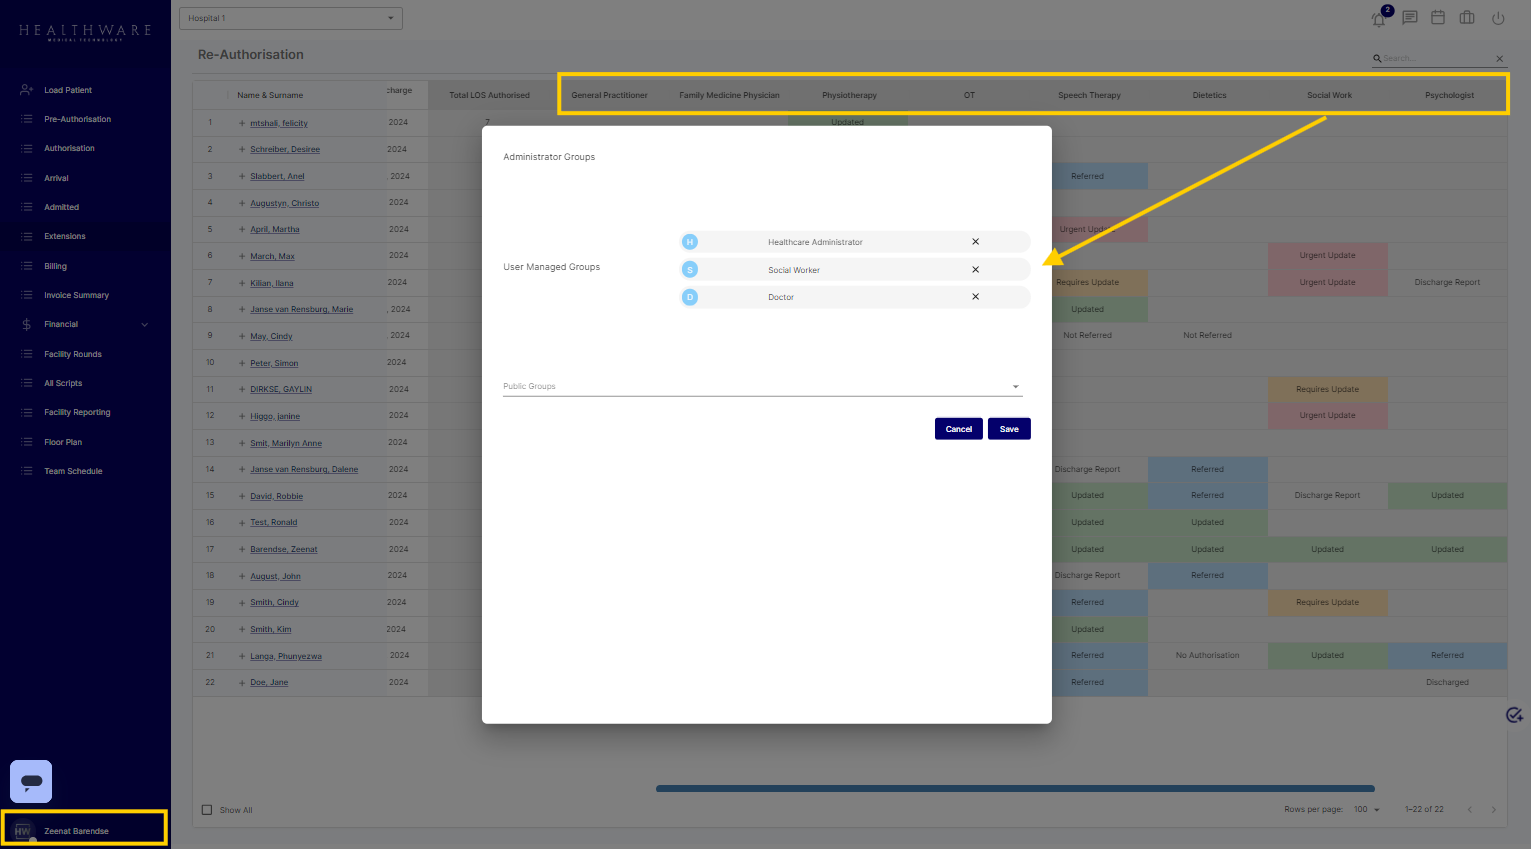Tick the Show All checkbox
The image size is (1531, 849).
click(207, 810)
